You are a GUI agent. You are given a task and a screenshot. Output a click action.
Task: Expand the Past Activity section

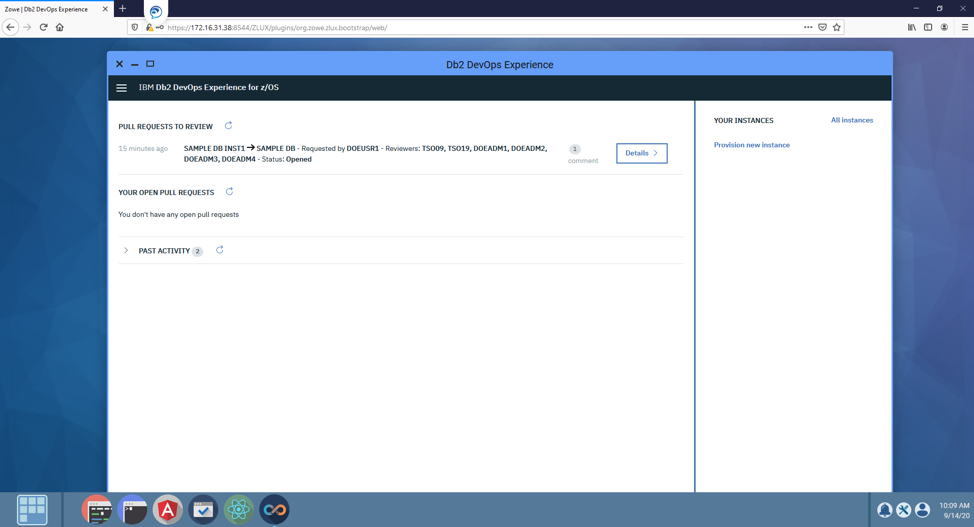[x=126, y=250]
